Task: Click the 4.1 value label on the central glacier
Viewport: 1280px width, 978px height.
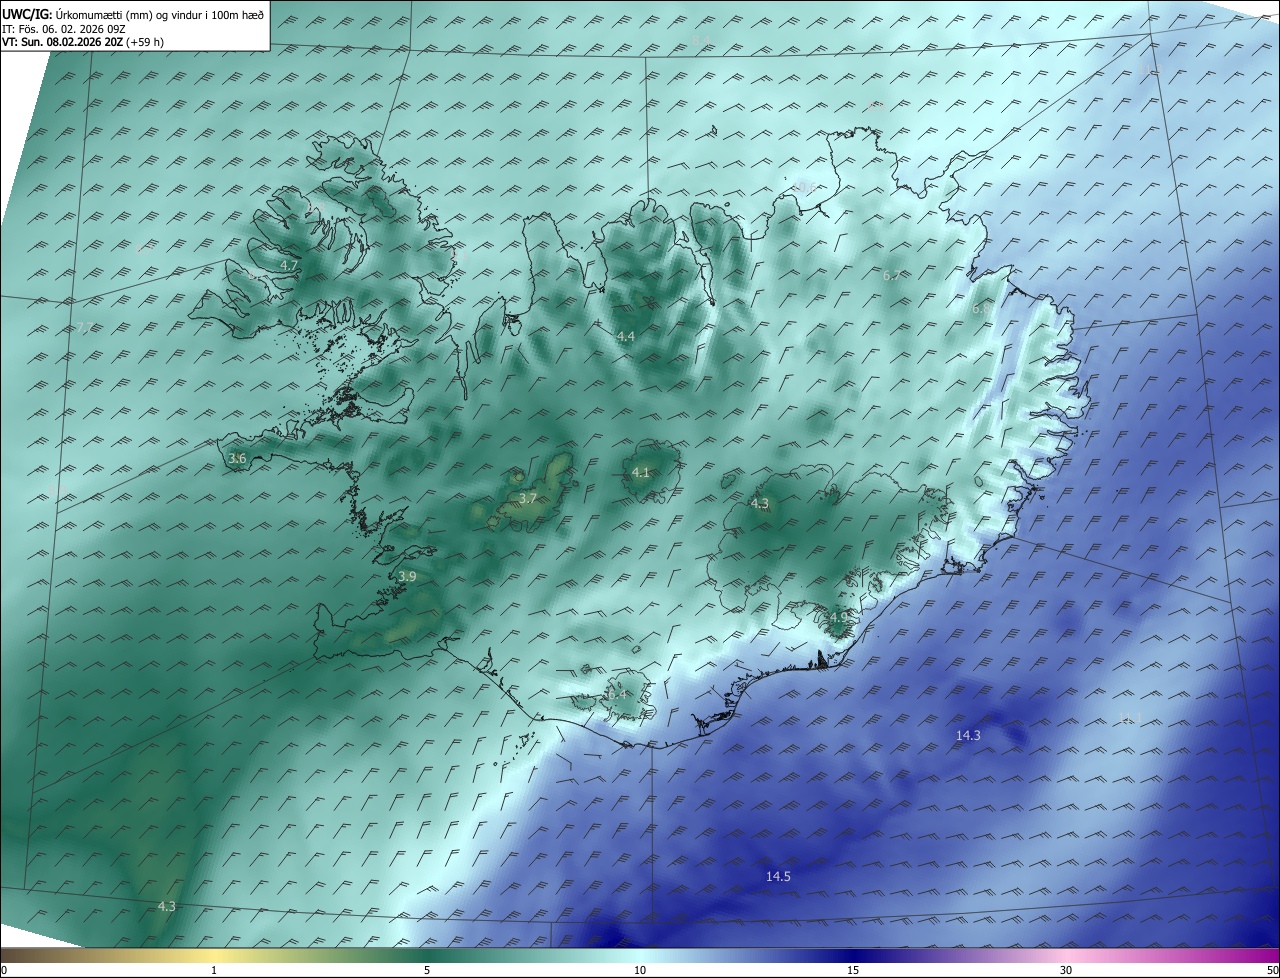Action: (x=641, y=472)
